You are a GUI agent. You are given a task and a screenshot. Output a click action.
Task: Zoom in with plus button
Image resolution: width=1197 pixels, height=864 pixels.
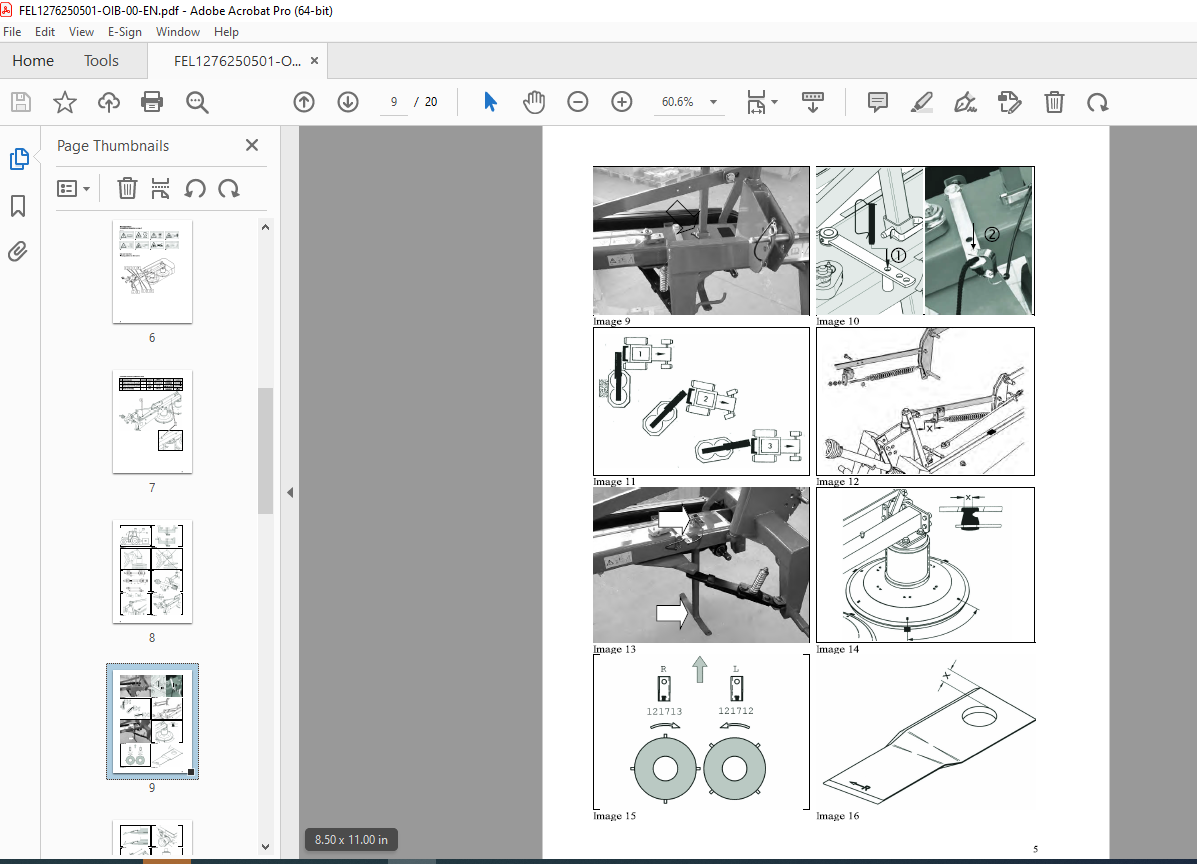(x=622, y=102)
